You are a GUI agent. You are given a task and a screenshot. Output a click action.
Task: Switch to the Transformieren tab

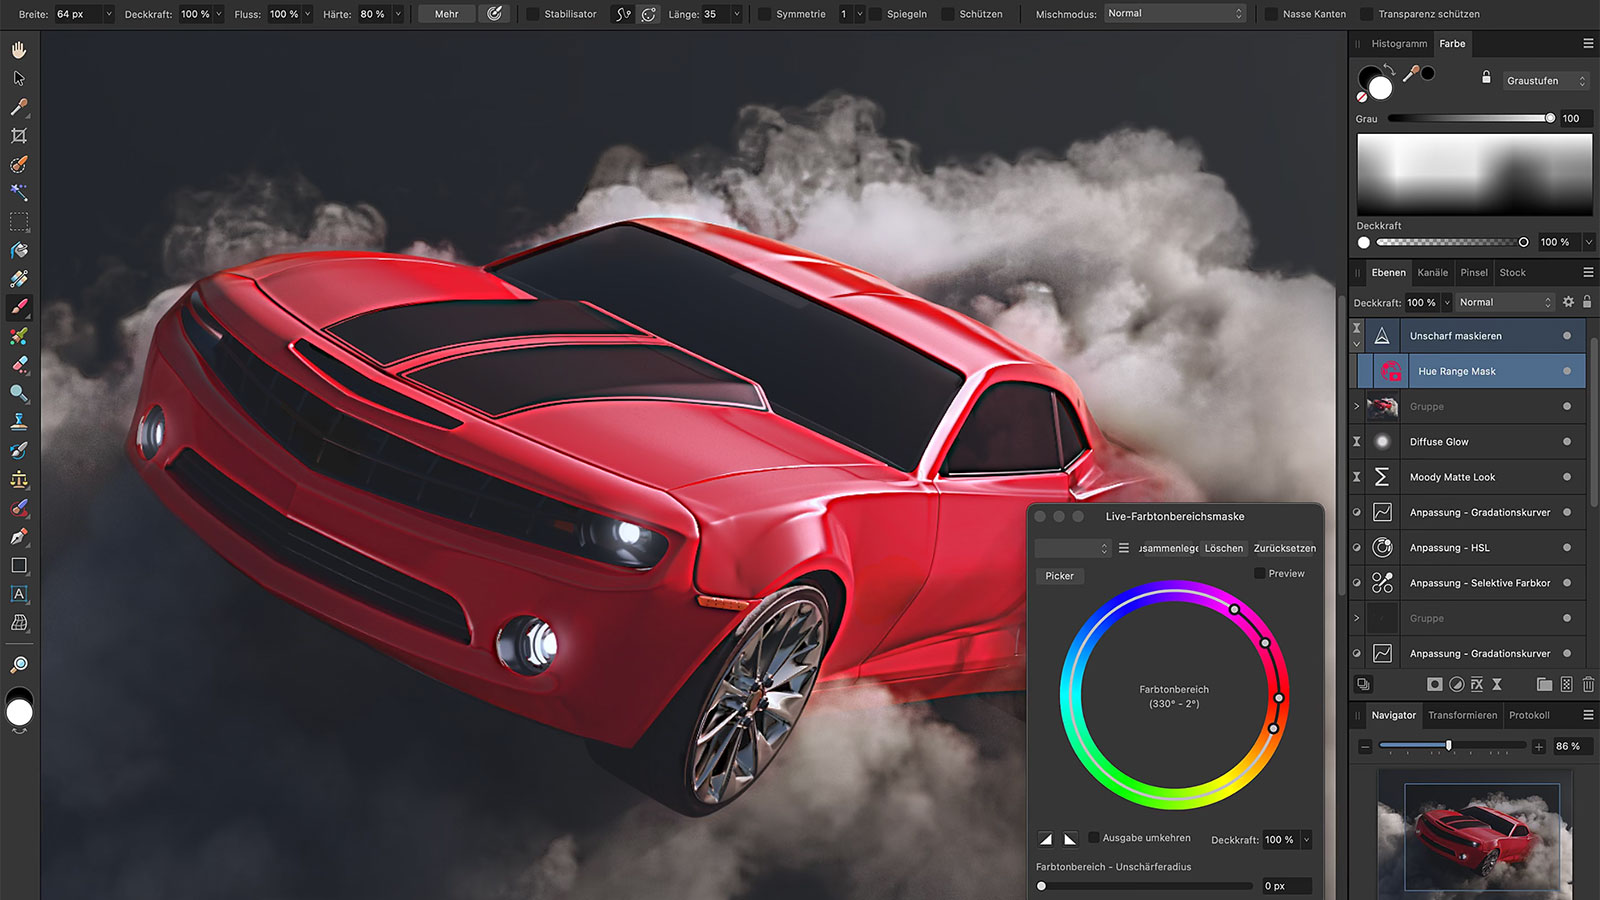[x=1463, y=716]
